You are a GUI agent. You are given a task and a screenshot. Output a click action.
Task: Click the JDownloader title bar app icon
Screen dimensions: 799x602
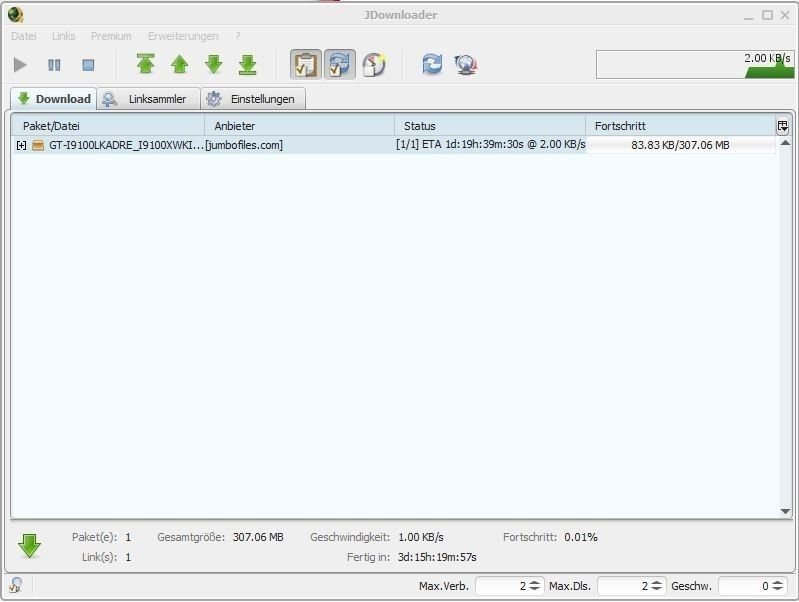click(x=16, y=15)
